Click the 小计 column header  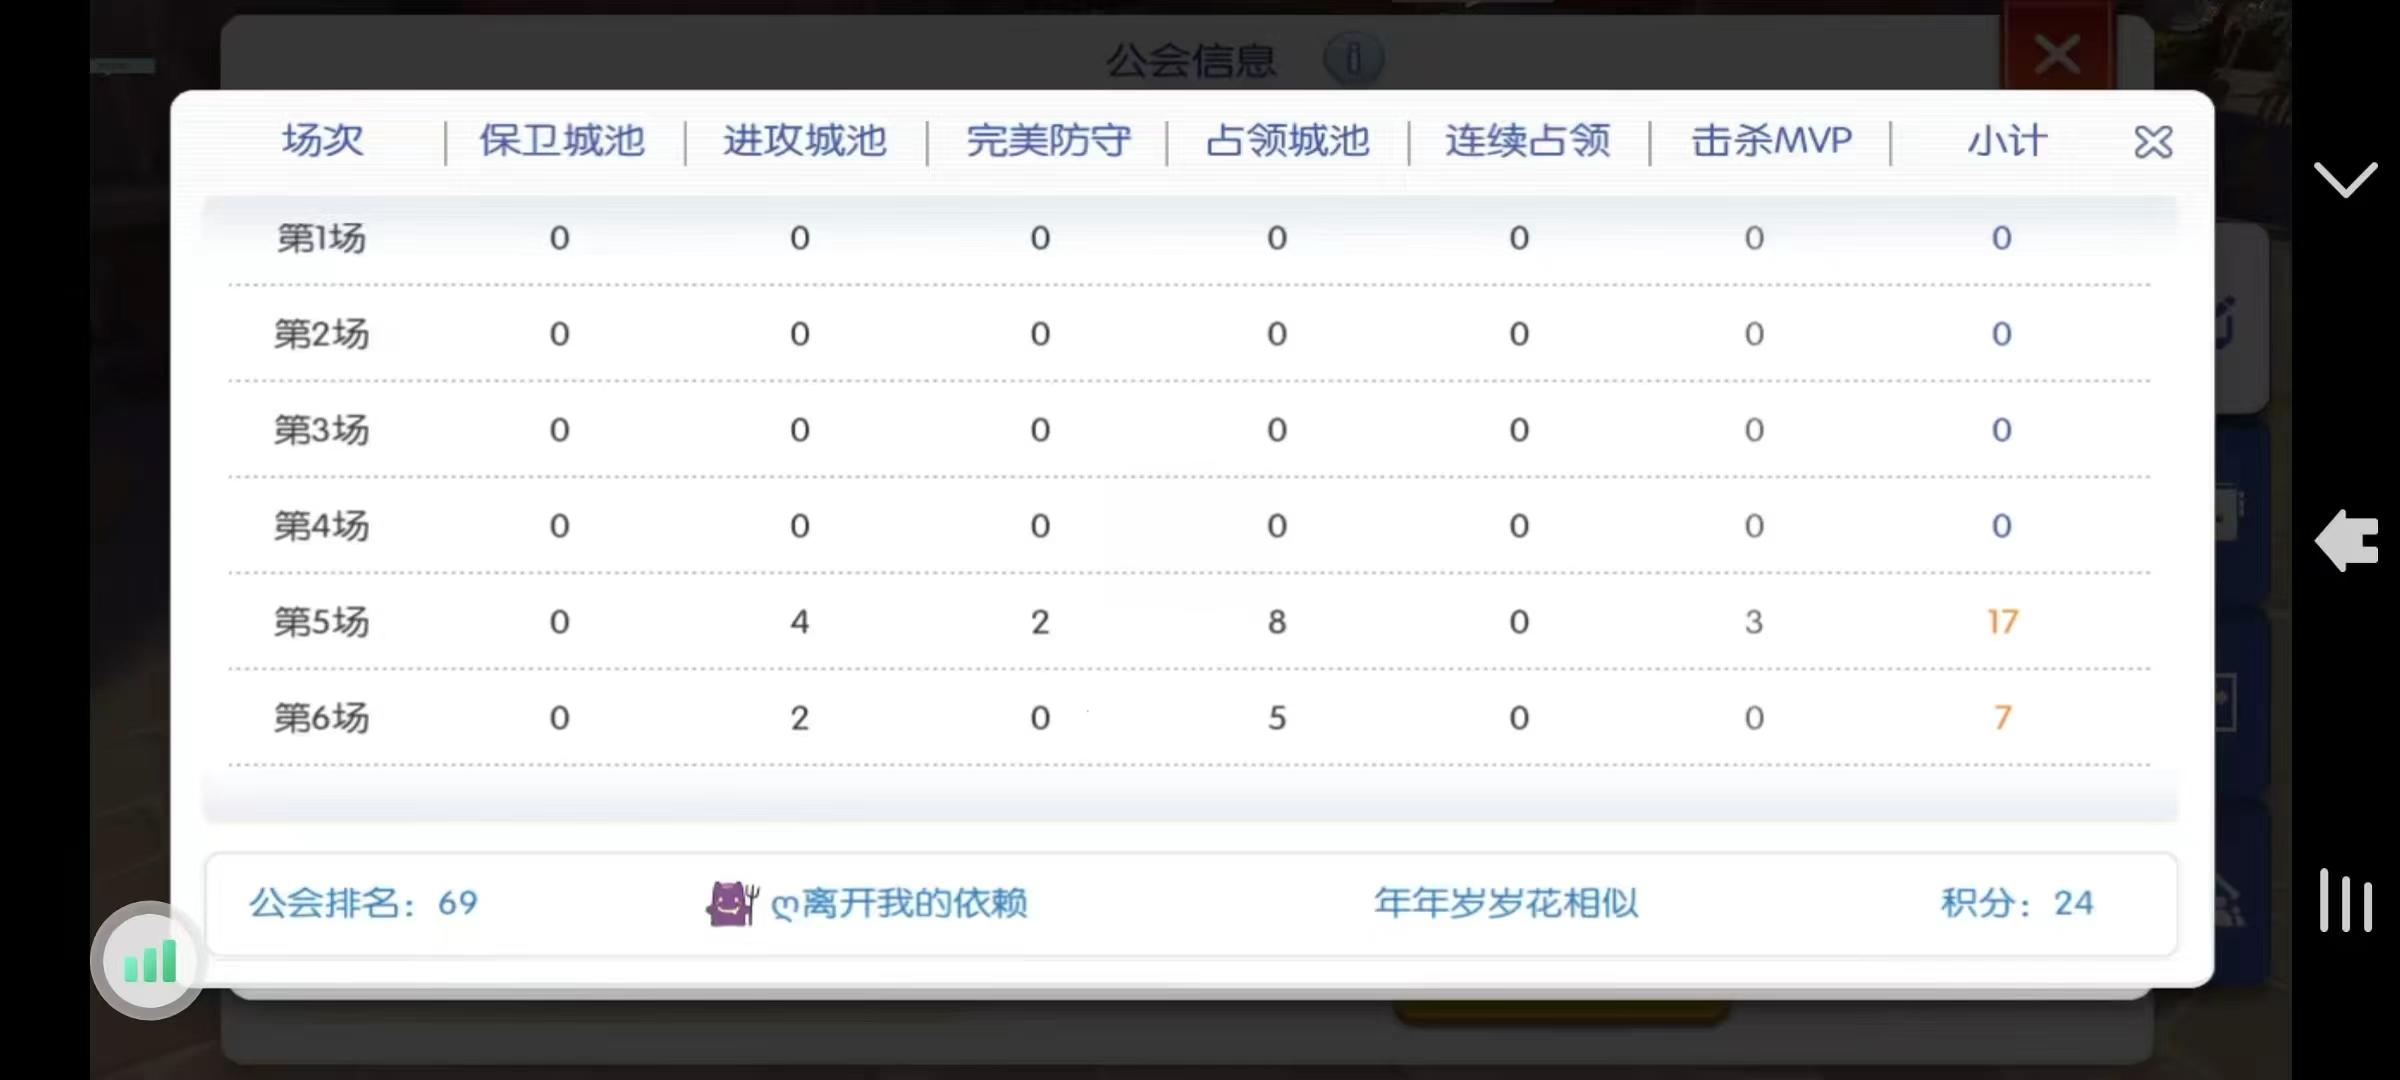(x=2007, y=141)
